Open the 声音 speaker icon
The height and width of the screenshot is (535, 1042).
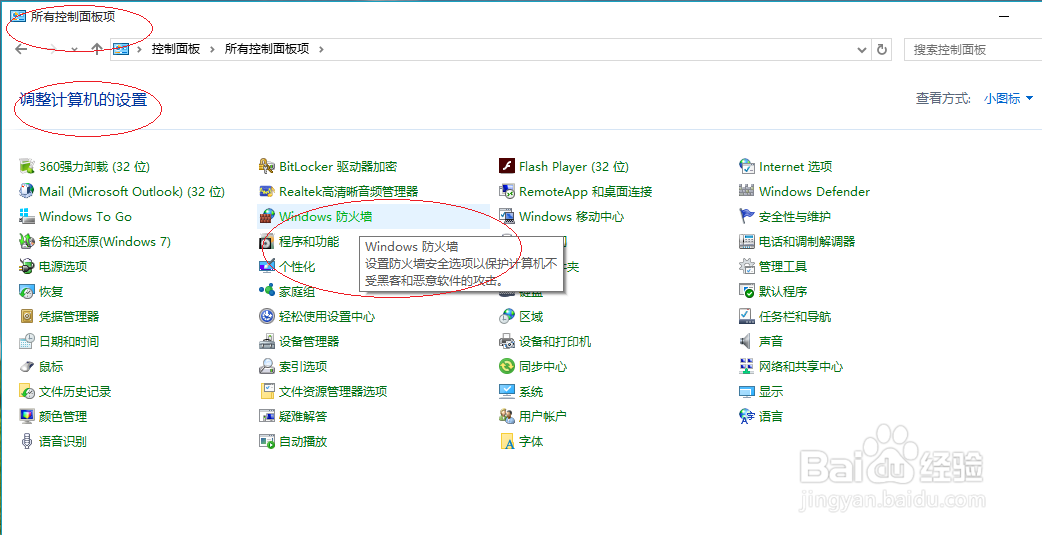[x=747, y=342]
